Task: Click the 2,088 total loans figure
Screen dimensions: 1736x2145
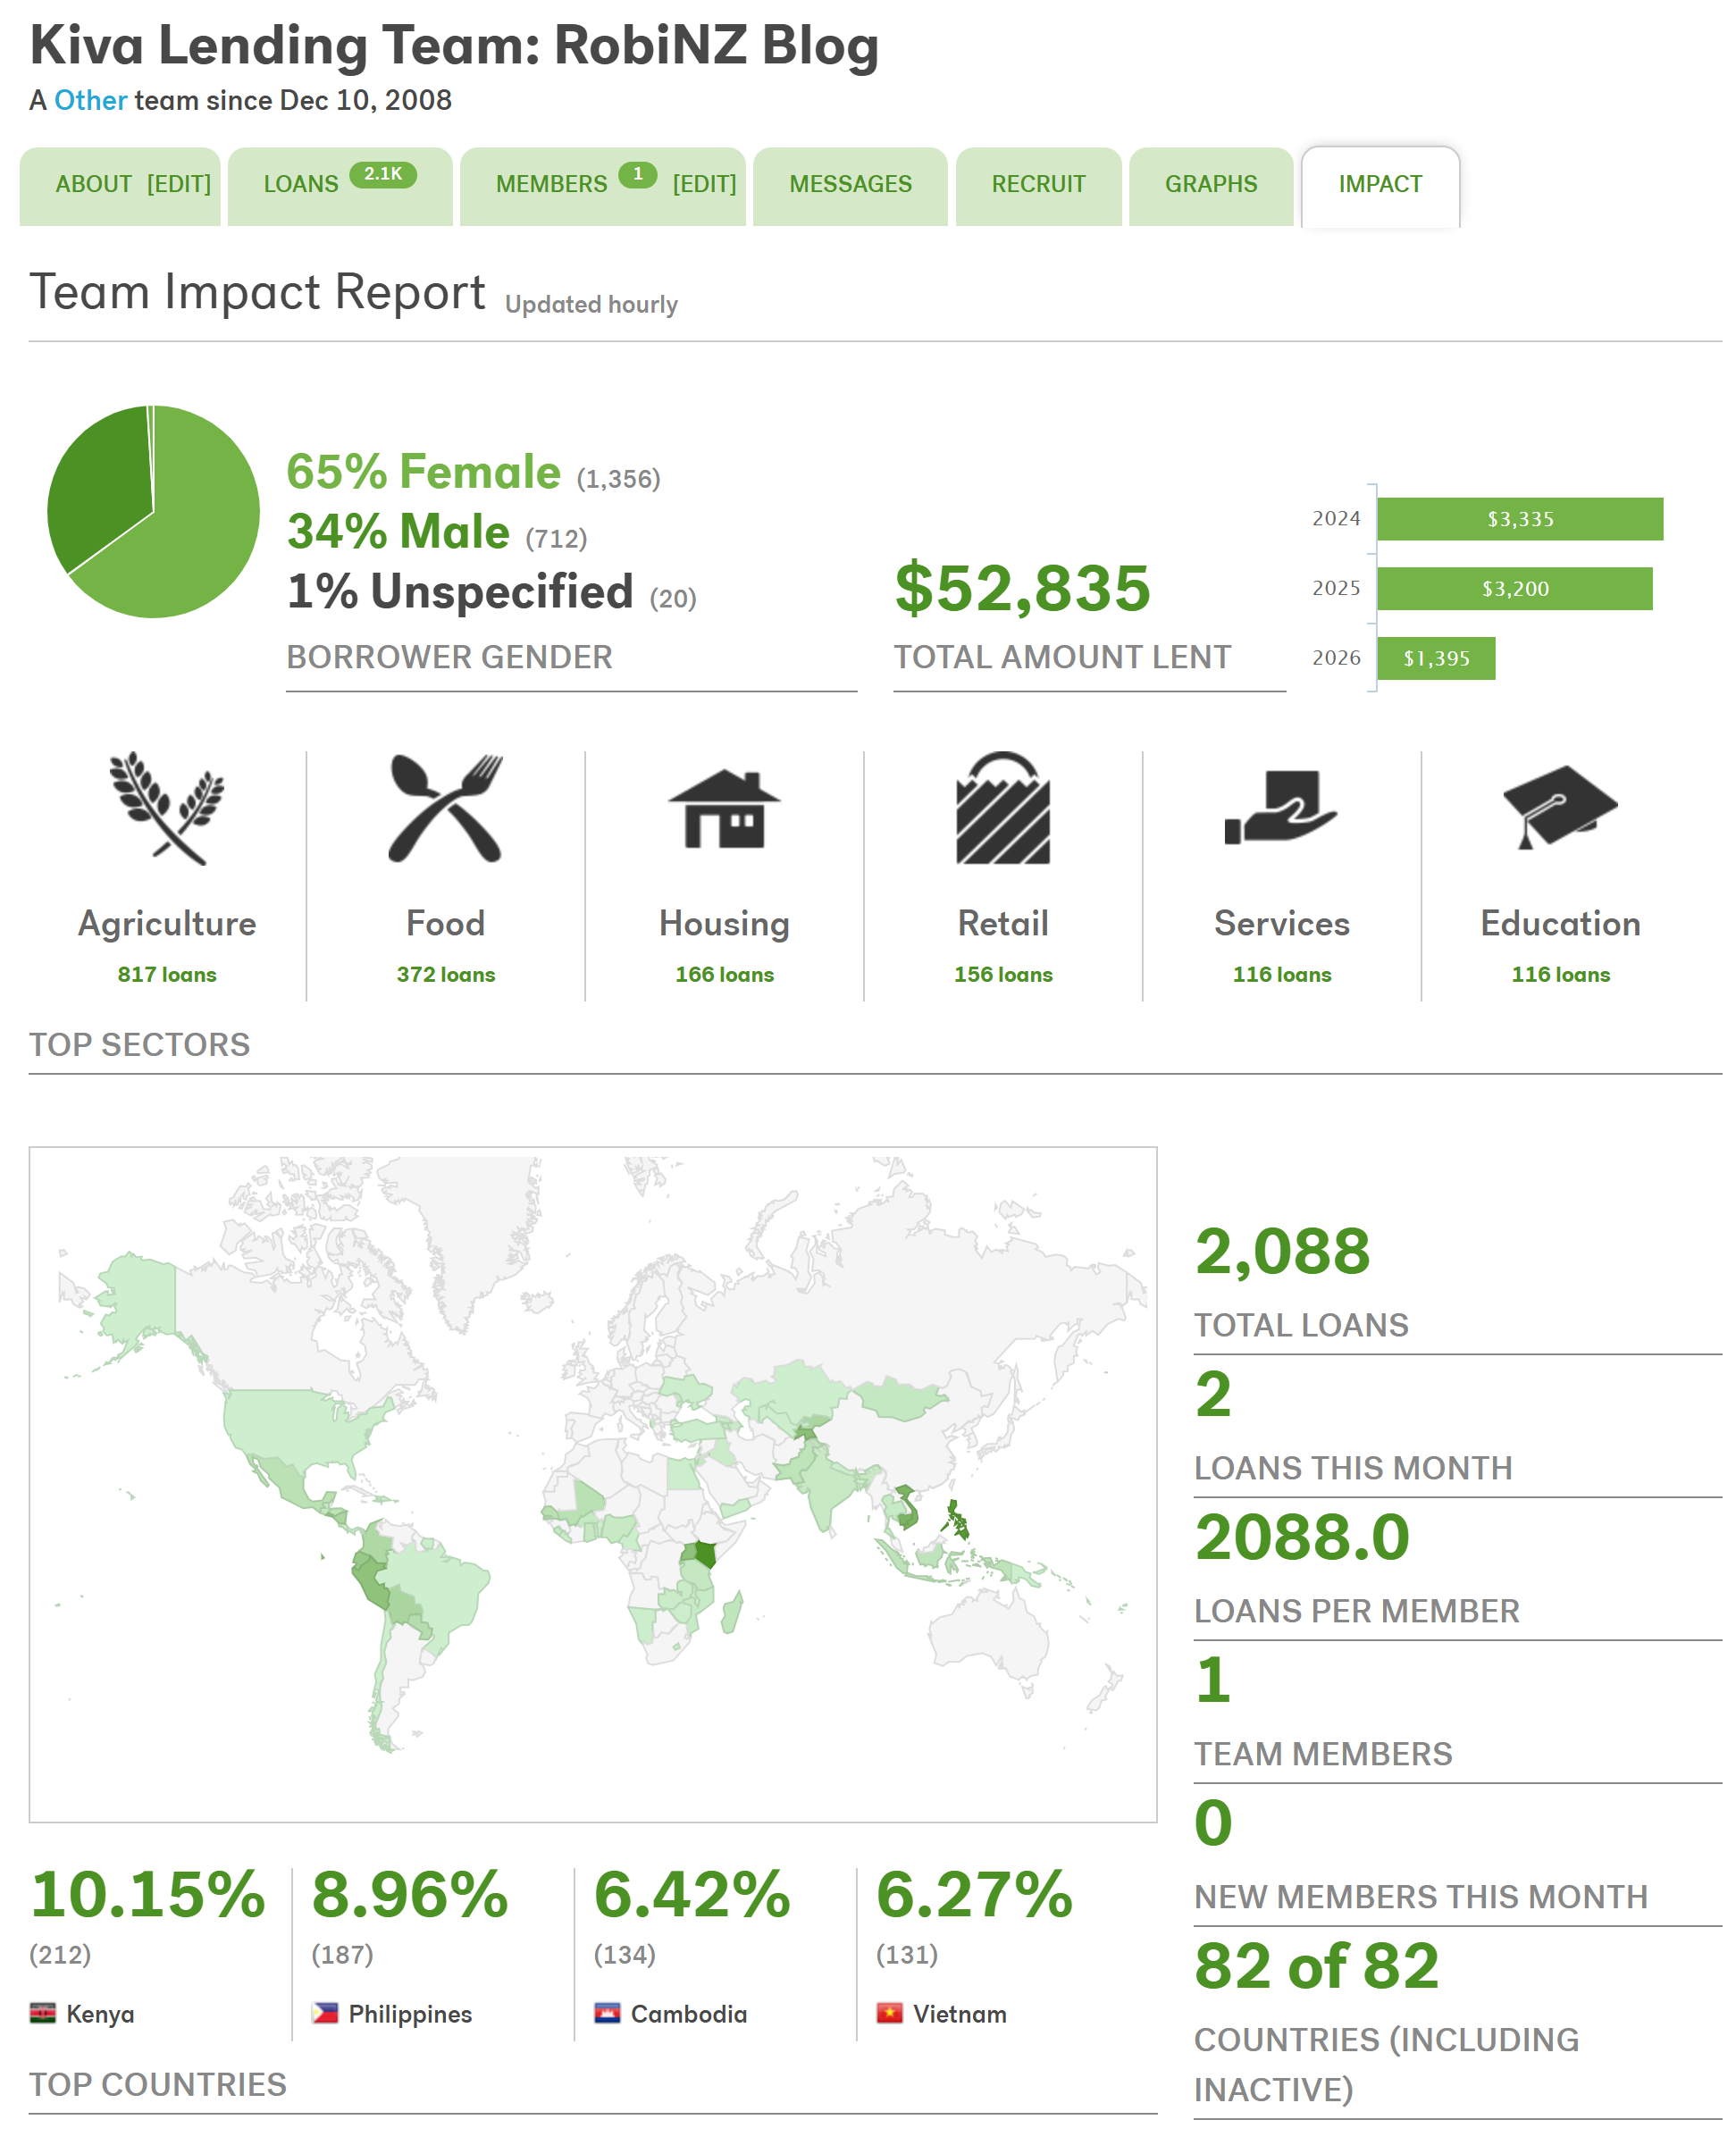Action: 1282,1251
